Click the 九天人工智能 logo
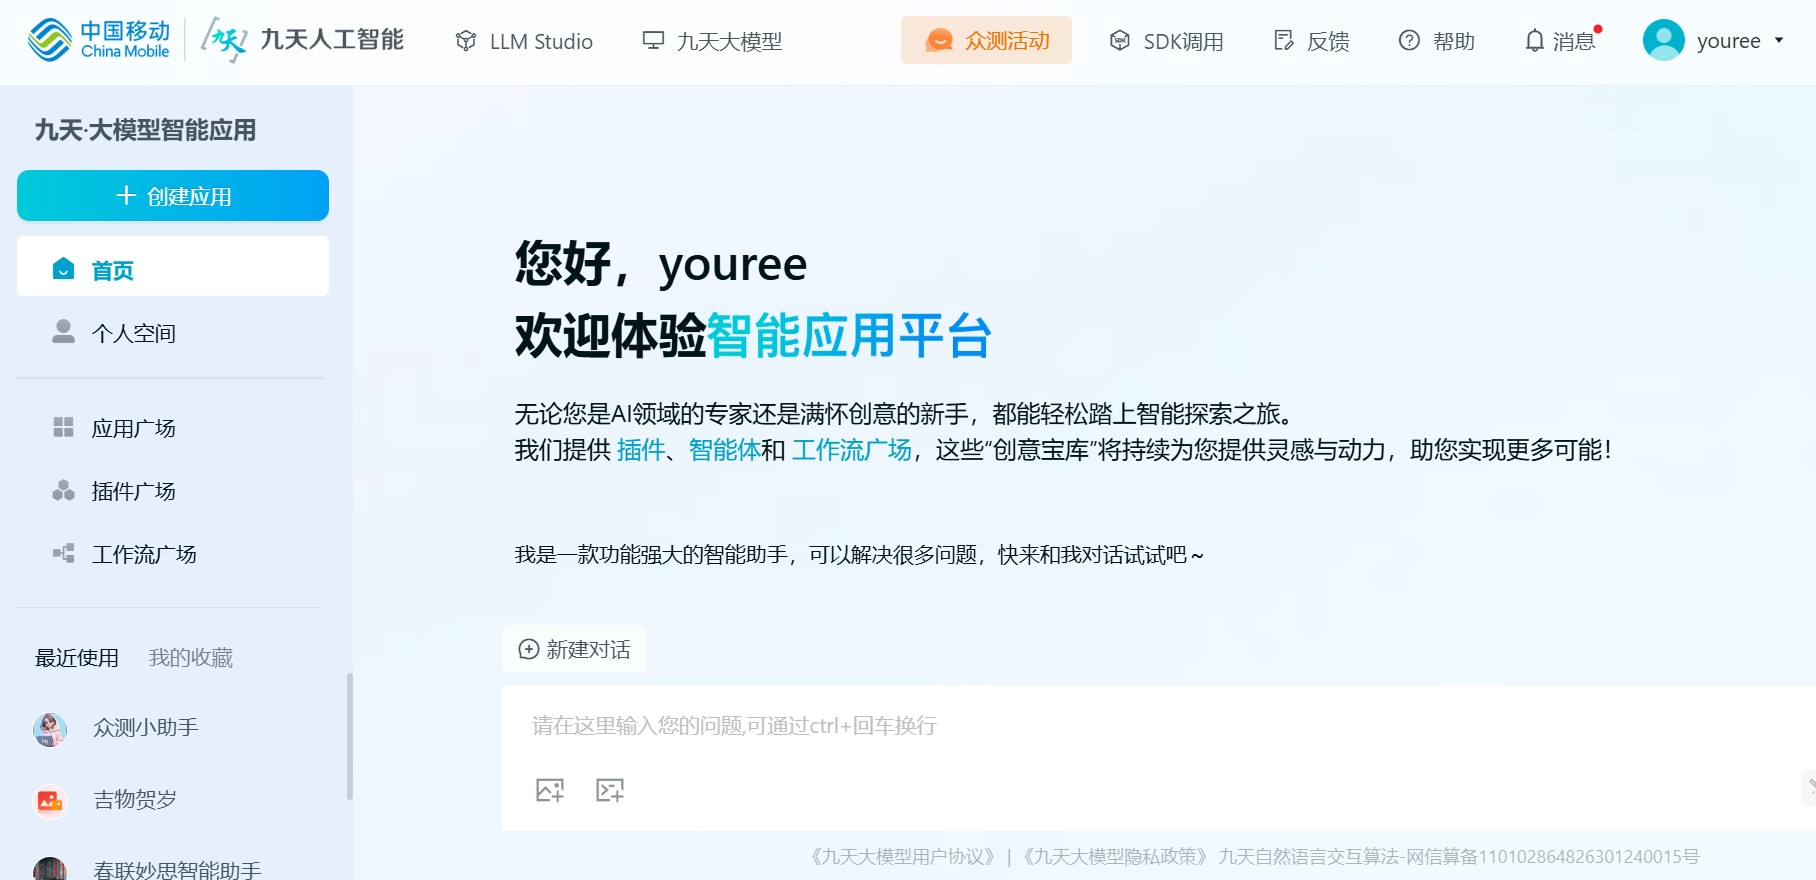This screenshot has height=880, width=1816. 303,40
